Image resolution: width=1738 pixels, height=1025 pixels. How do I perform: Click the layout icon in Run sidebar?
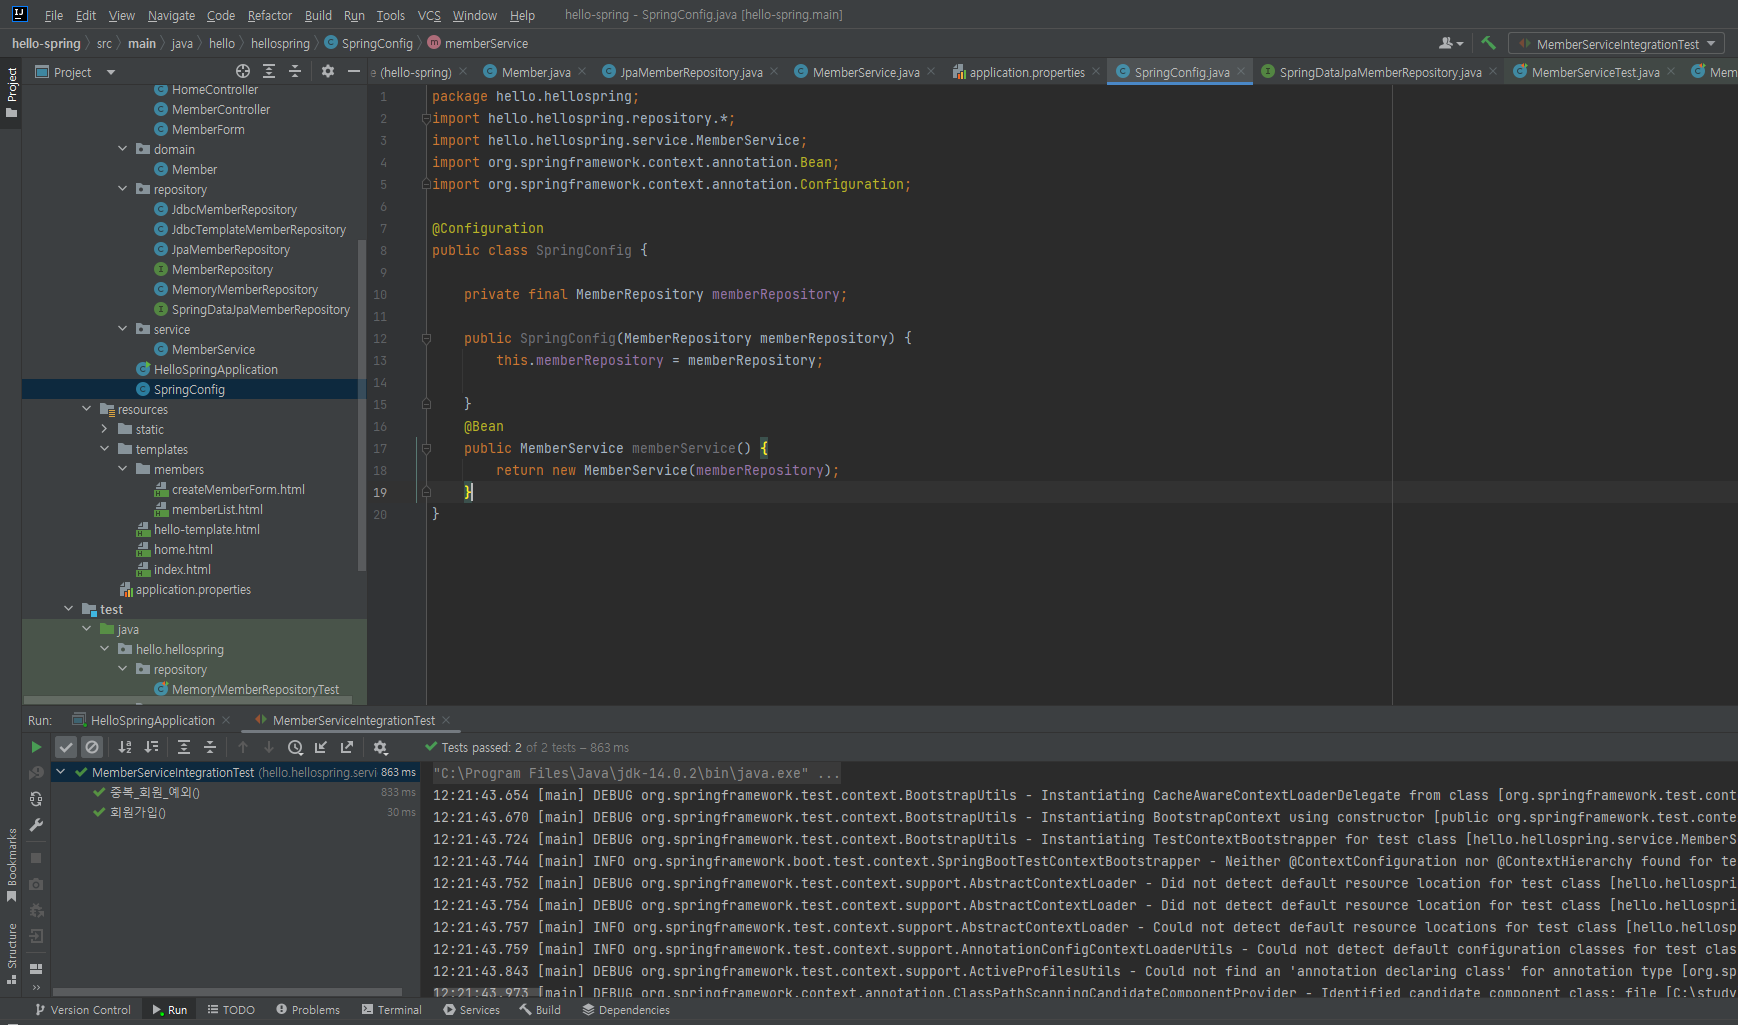[36, 968]
